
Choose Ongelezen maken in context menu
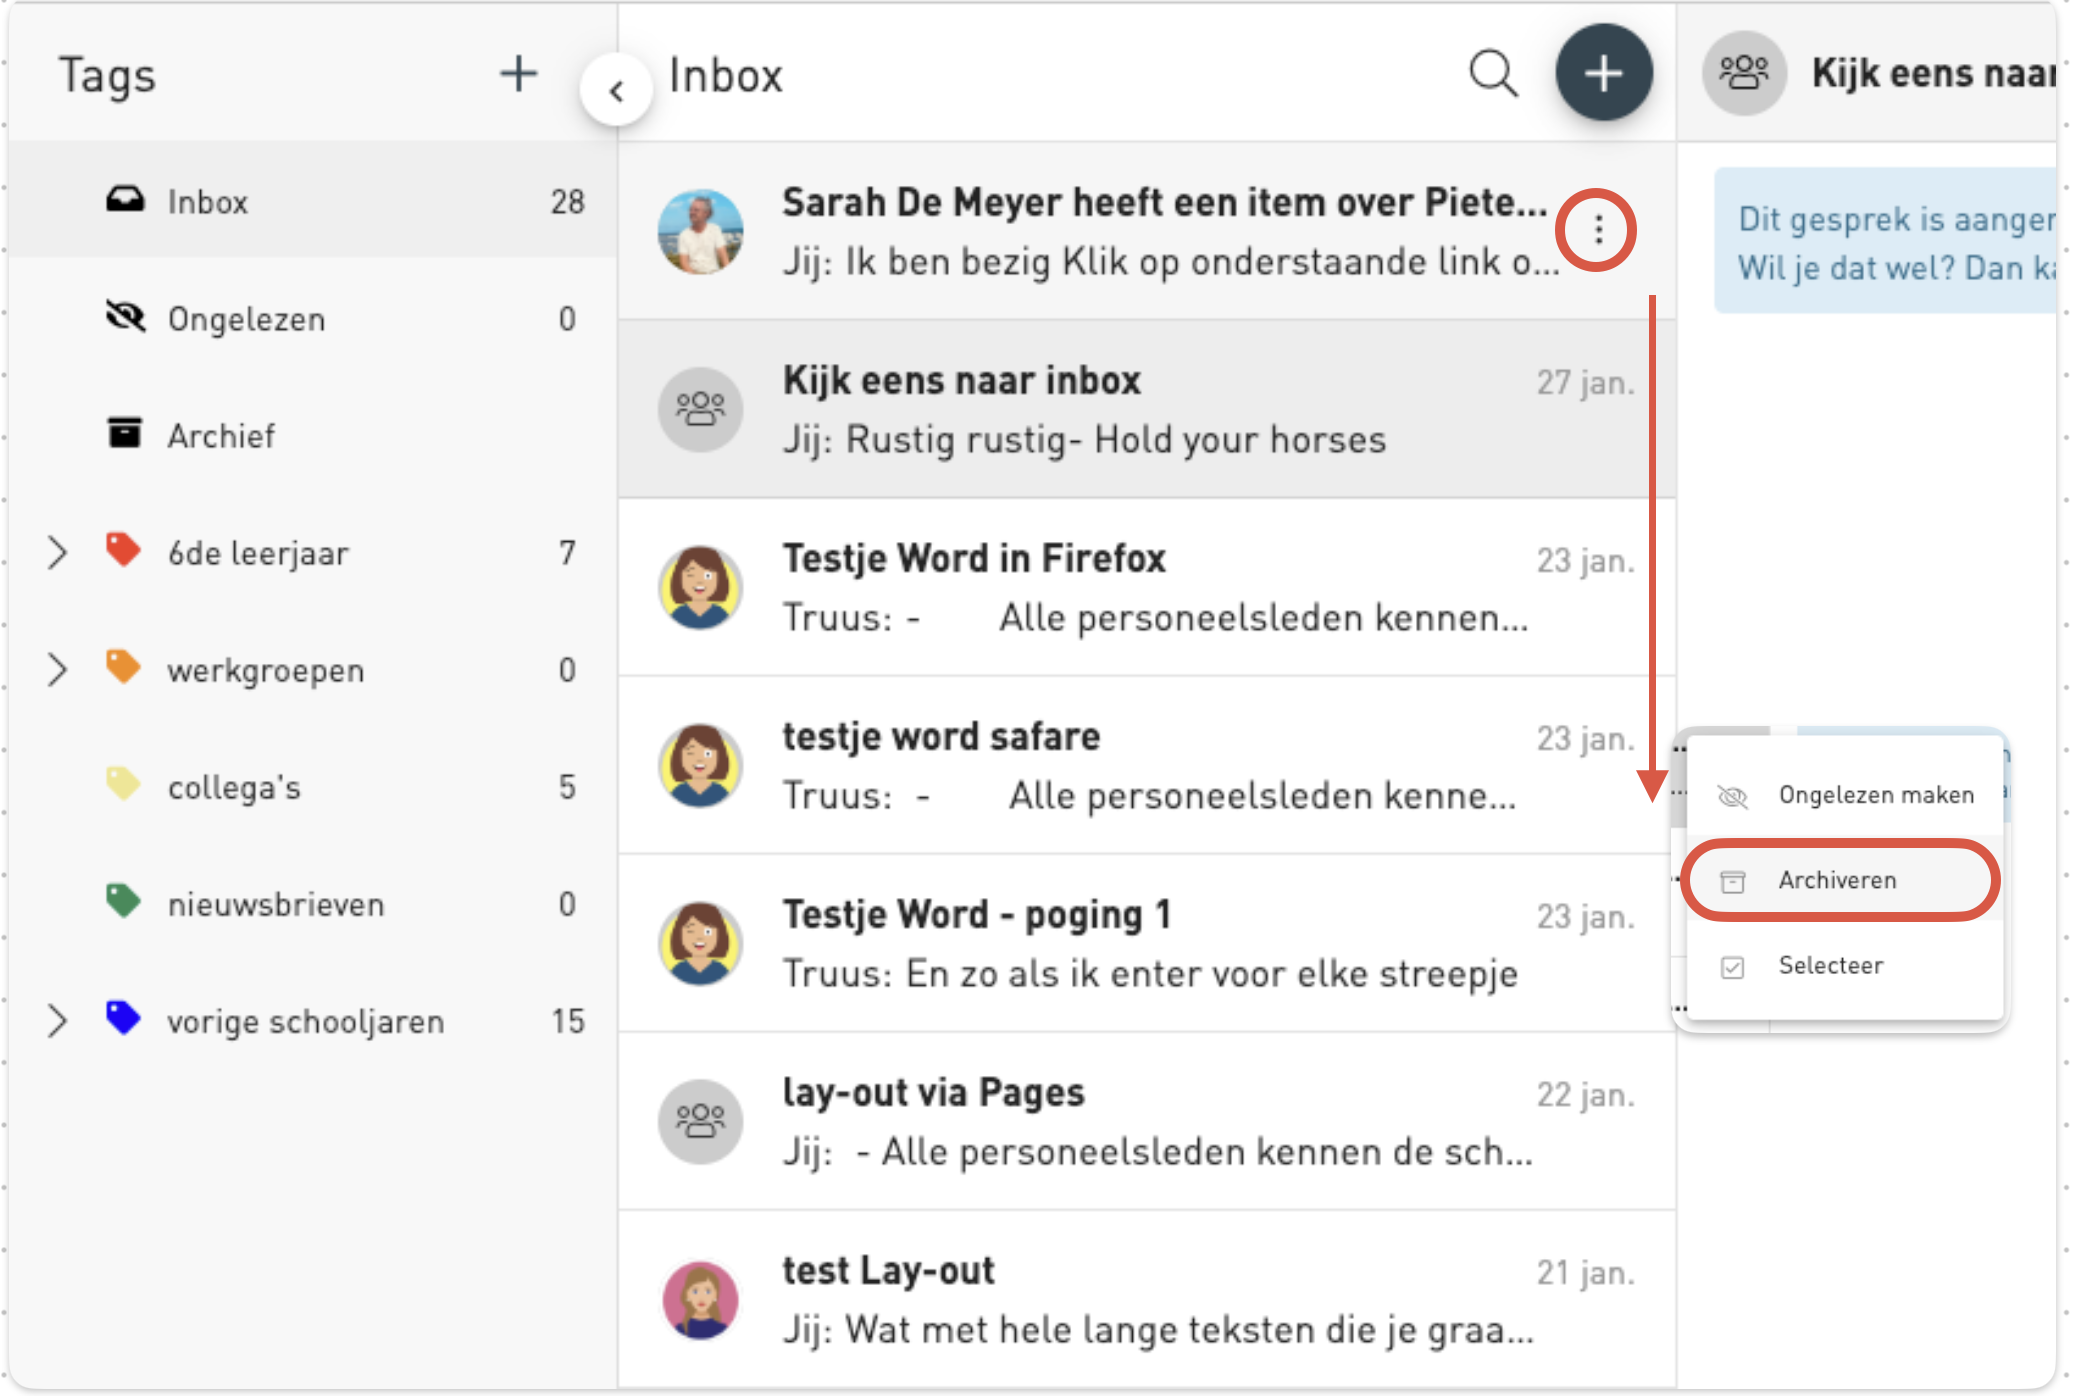pyautogui.click(x=1874, y=795)
